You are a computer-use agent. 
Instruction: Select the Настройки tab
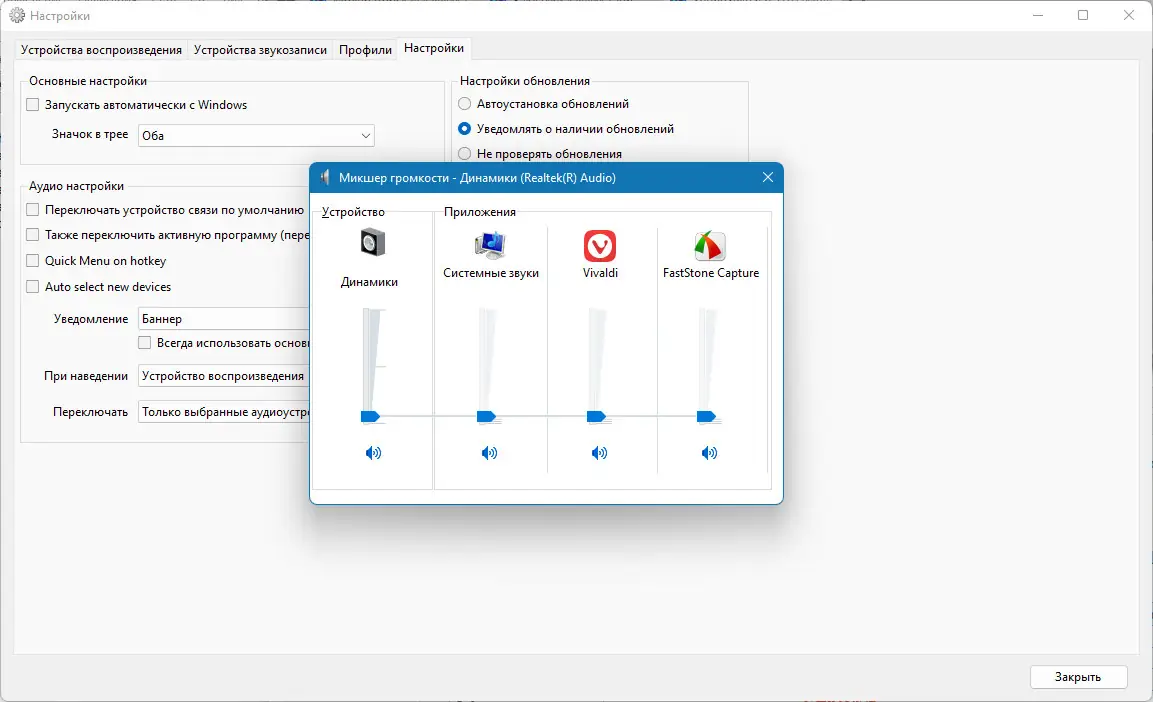tap(434, 48)
